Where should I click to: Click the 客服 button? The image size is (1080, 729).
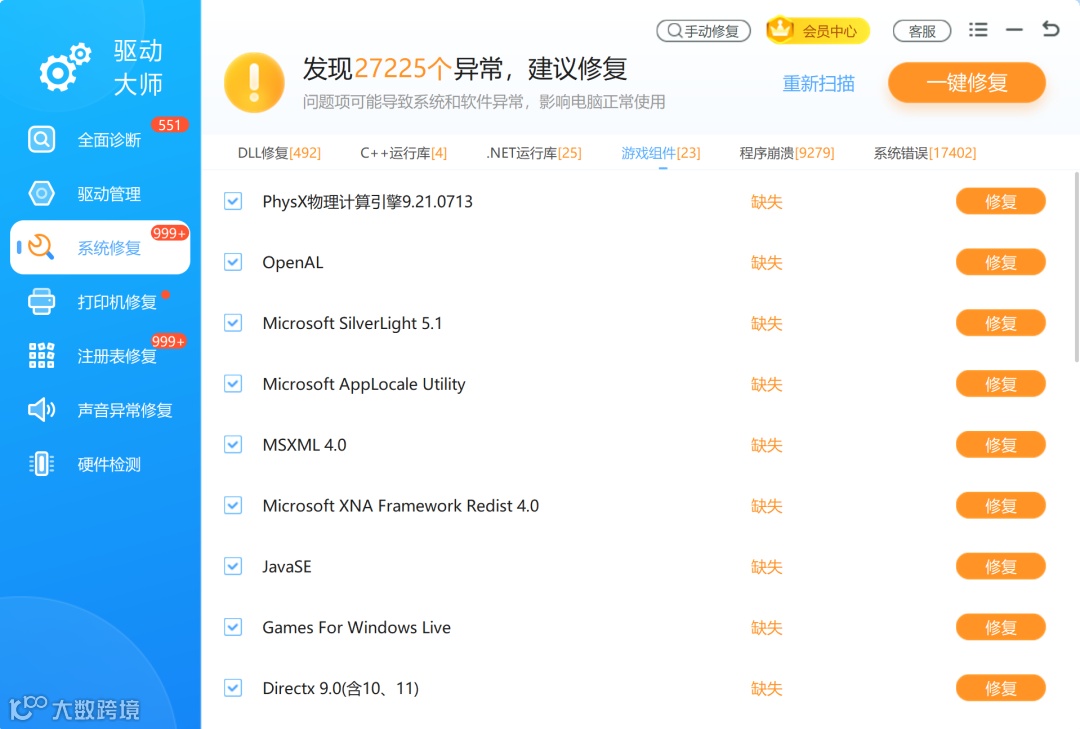click(x=922, y=31)
